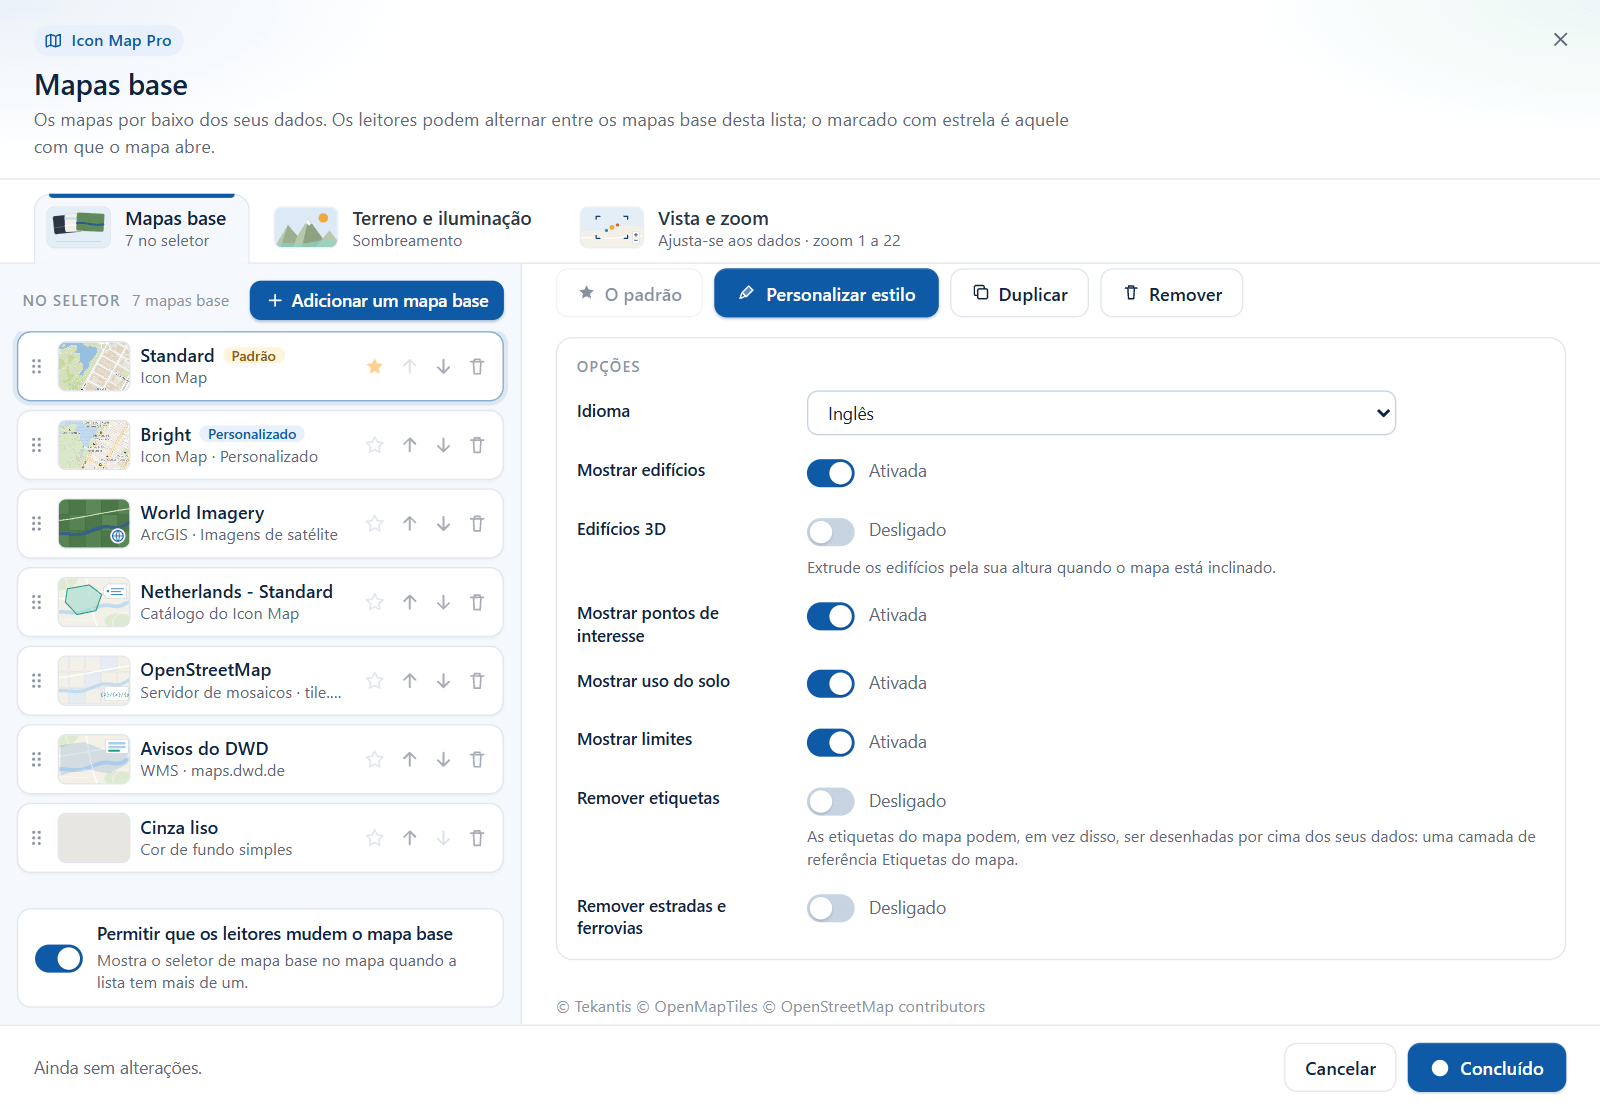Star the Cinza liso basemap as default
This screenshot has width=1600, height=1109.
pyautogui.click(x=375, y=838)
